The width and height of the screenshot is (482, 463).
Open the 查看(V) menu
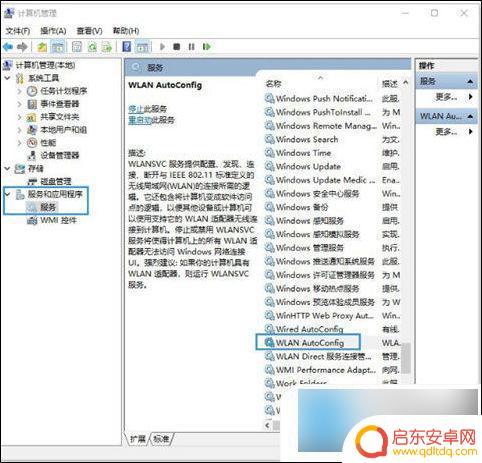pos(89,31)
